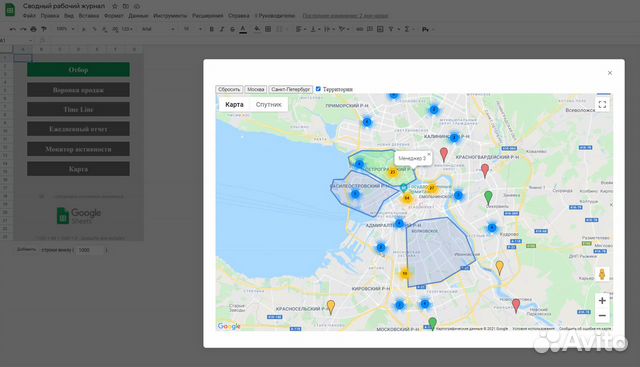Open the font size dropdown

(x=192, y=29)
